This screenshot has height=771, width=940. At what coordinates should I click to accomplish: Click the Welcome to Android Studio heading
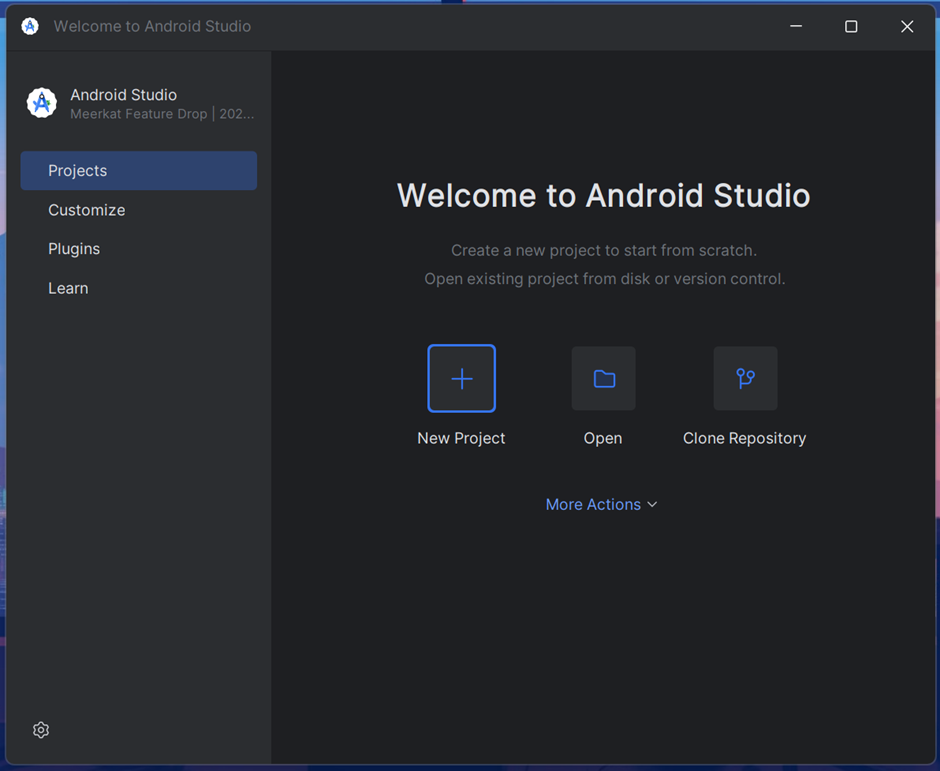coord(604,195)
